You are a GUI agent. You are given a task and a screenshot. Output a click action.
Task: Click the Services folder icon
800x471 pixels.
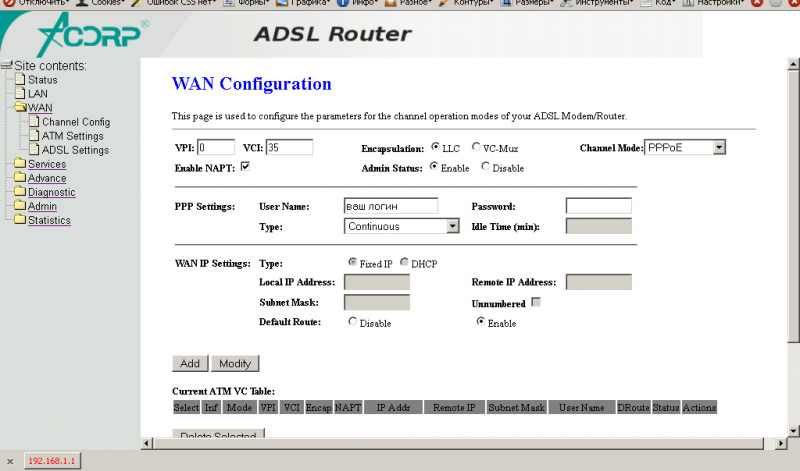[20, 164]
